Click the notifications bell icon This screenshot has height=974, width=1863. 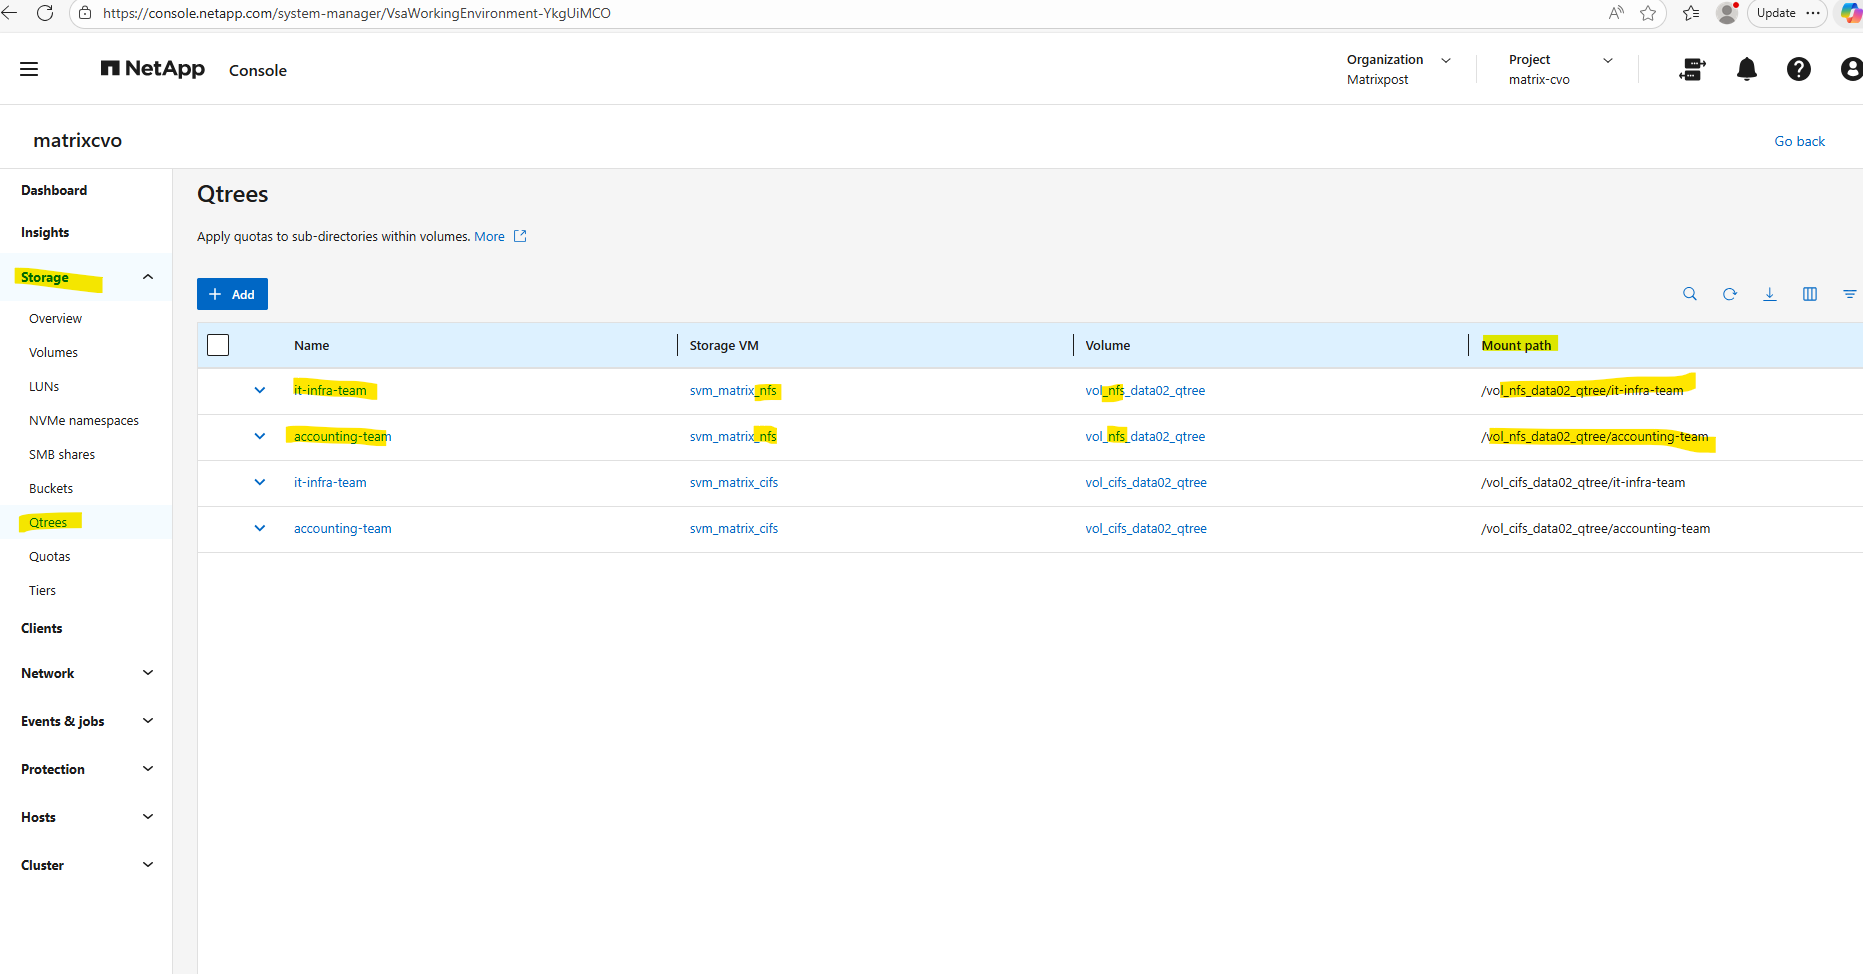tap(1746, 69)
